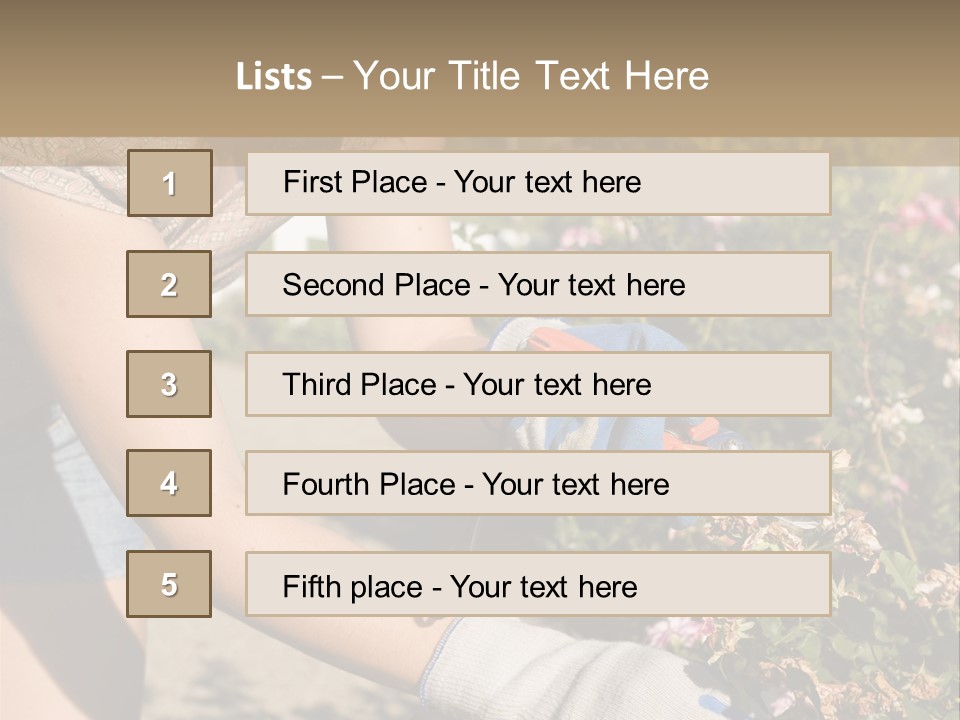Image resolution: width=960 pixels, height=720 pixels.
Task: Click the number 1 box
Action: [x=170, y=183]
